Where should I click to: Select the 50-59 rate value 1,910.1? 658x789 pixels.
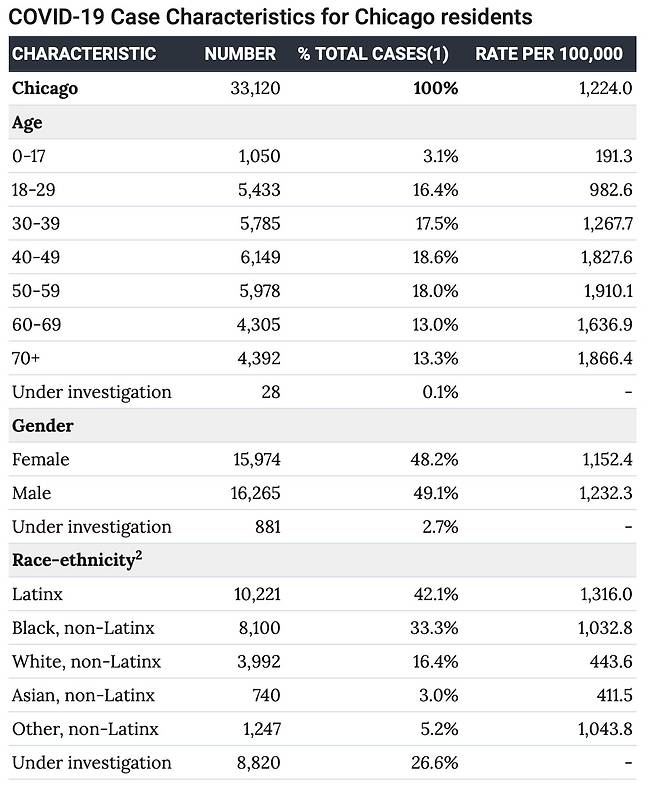tap(608, 291)
